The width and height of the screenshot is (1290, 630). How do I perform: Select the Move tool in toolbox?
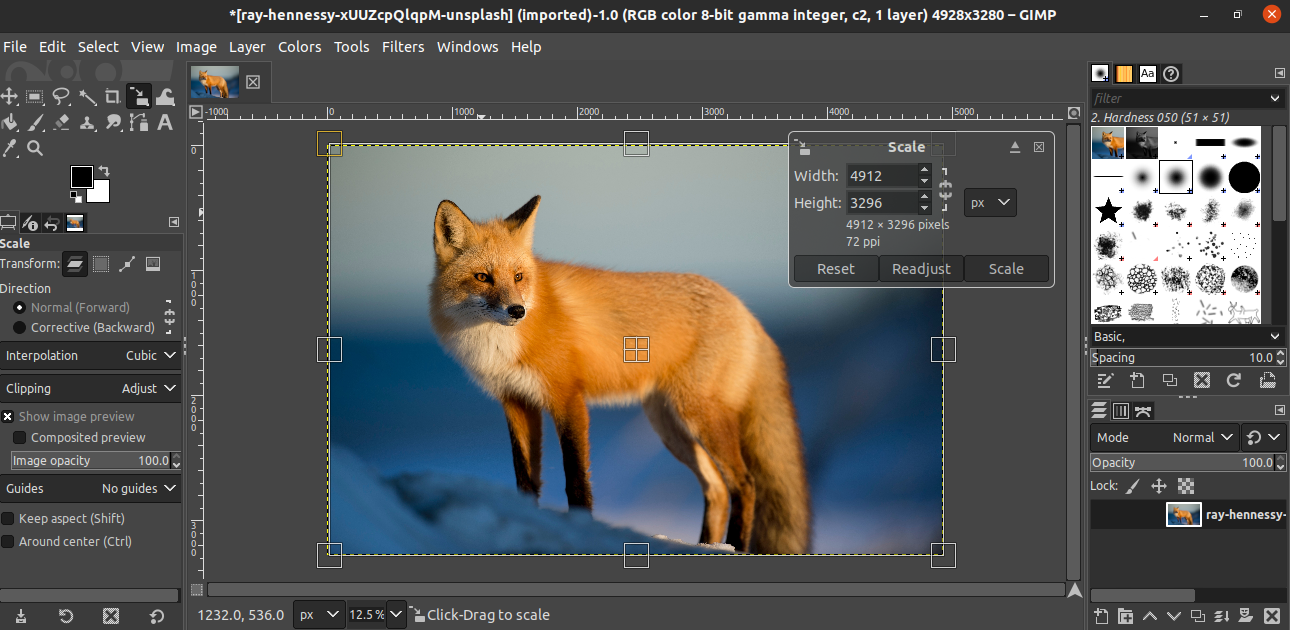10,97
